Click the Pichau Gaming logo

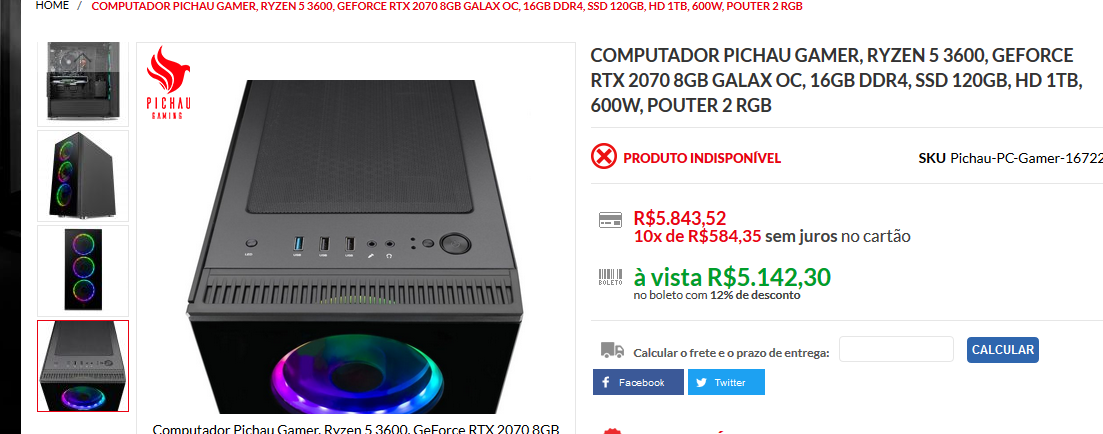169,82
